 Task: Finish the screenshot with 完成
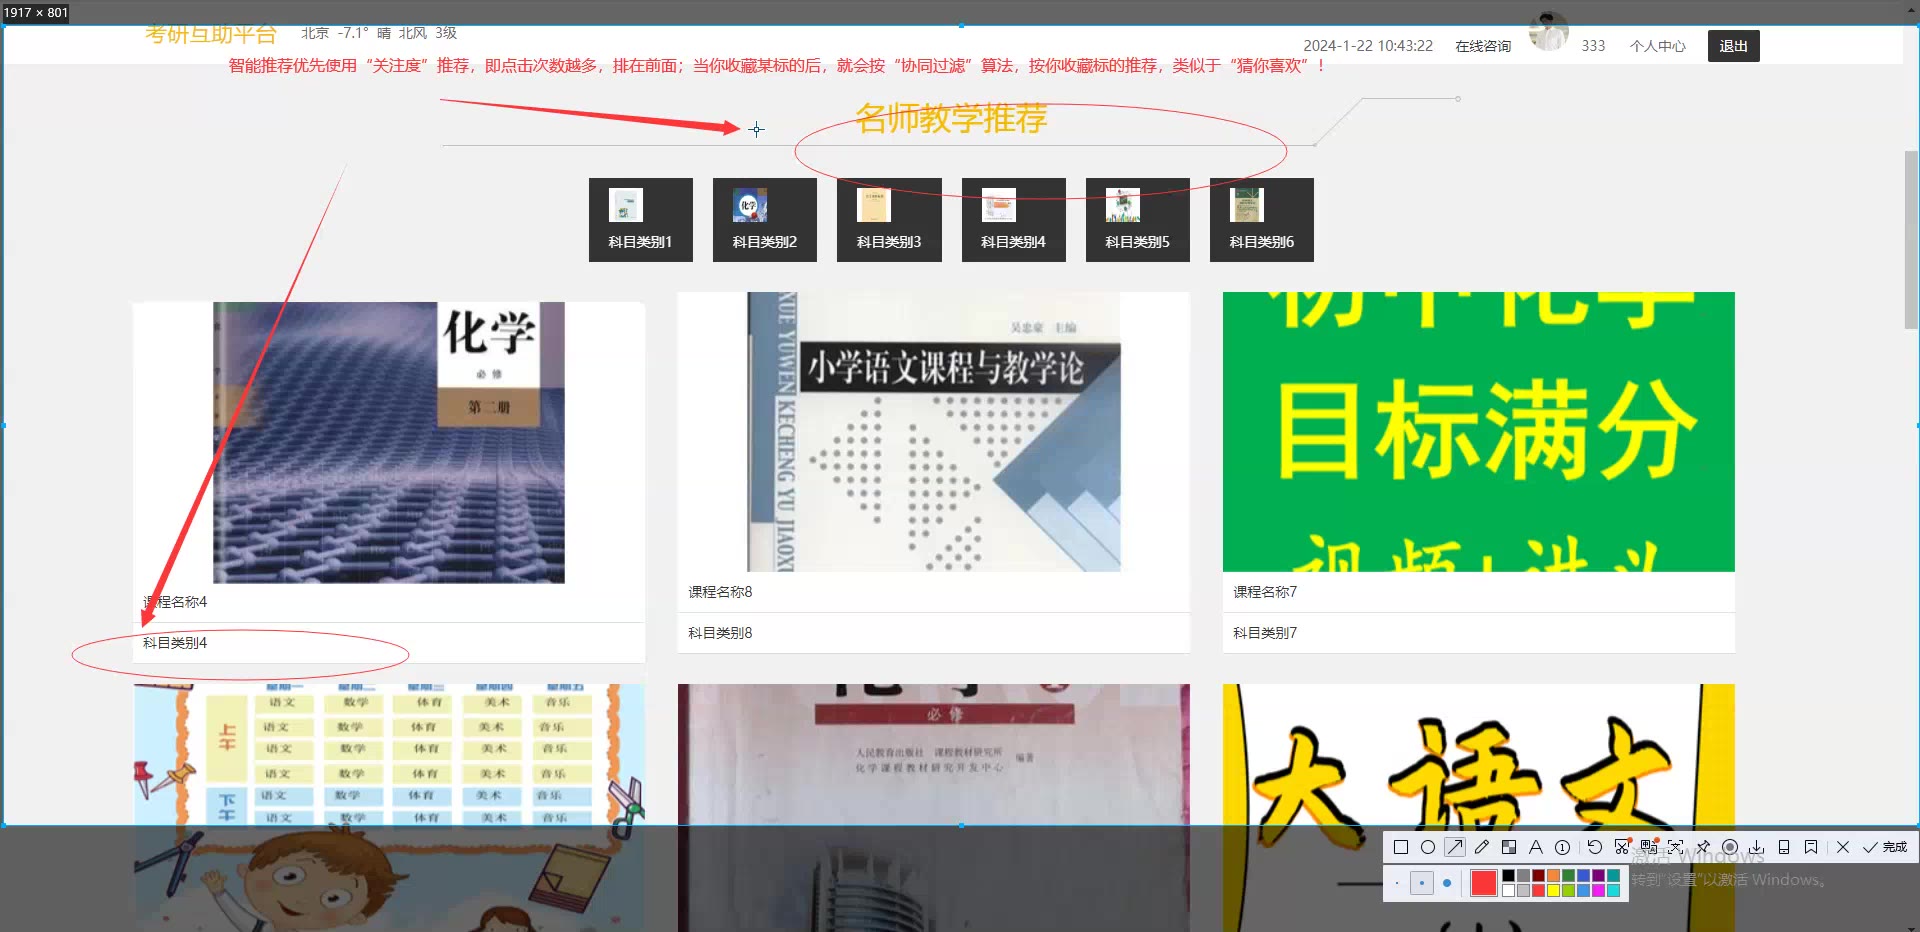1885,847
